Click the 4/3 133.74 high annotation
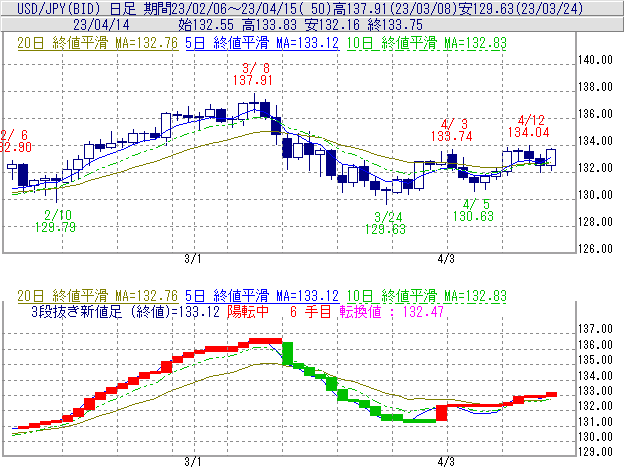Screen dimensions: 624x475 click(452, 130)
